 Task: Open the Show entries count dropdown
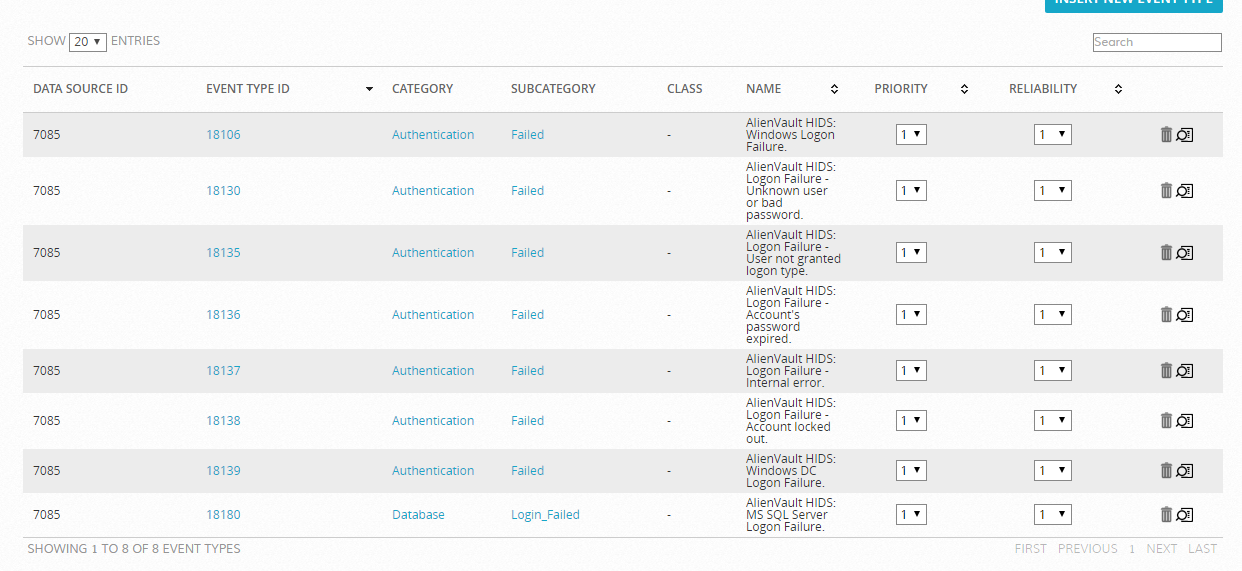coord(88,42)
